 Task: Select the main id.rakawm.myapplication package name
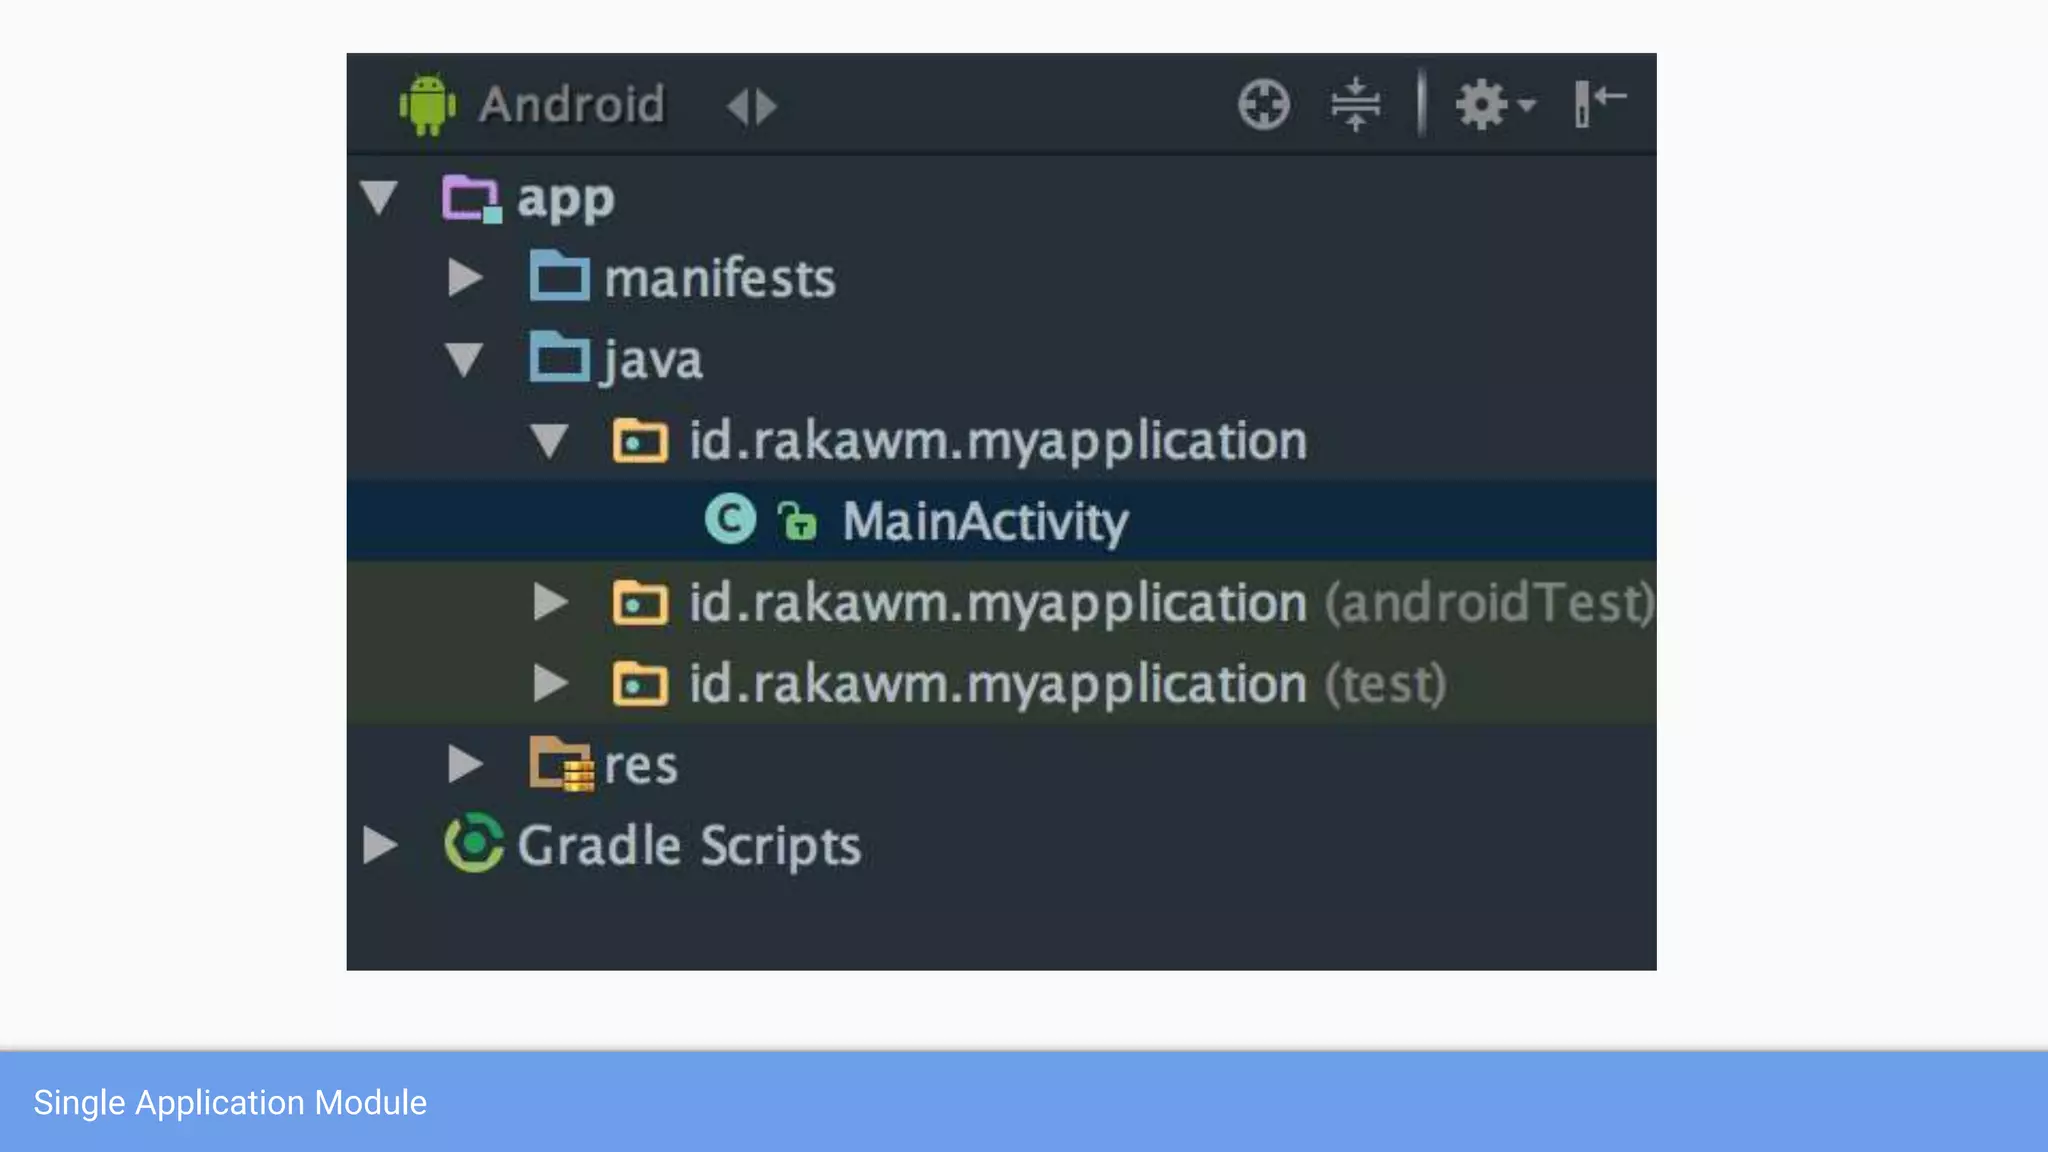(998, 442)
